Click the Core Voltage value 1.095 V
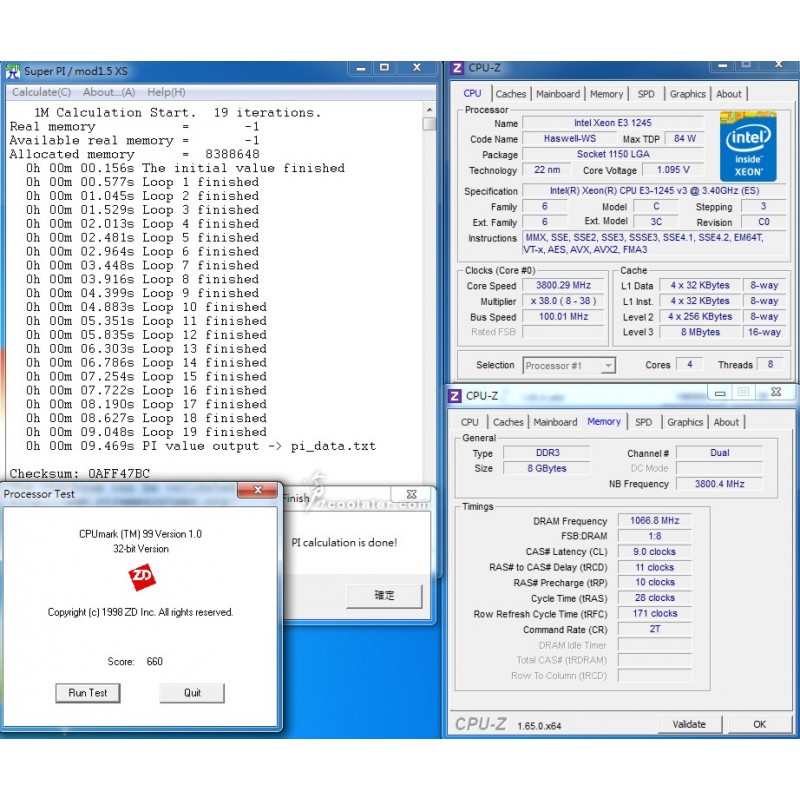800x800 pixels. 673,170
